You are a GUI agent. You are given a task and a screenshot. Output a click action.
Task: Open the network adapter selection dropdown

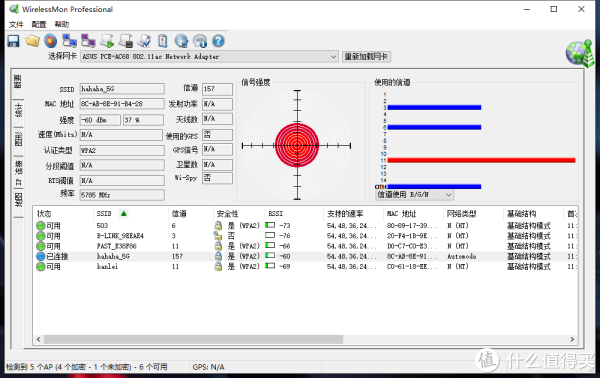pos(209,57)
